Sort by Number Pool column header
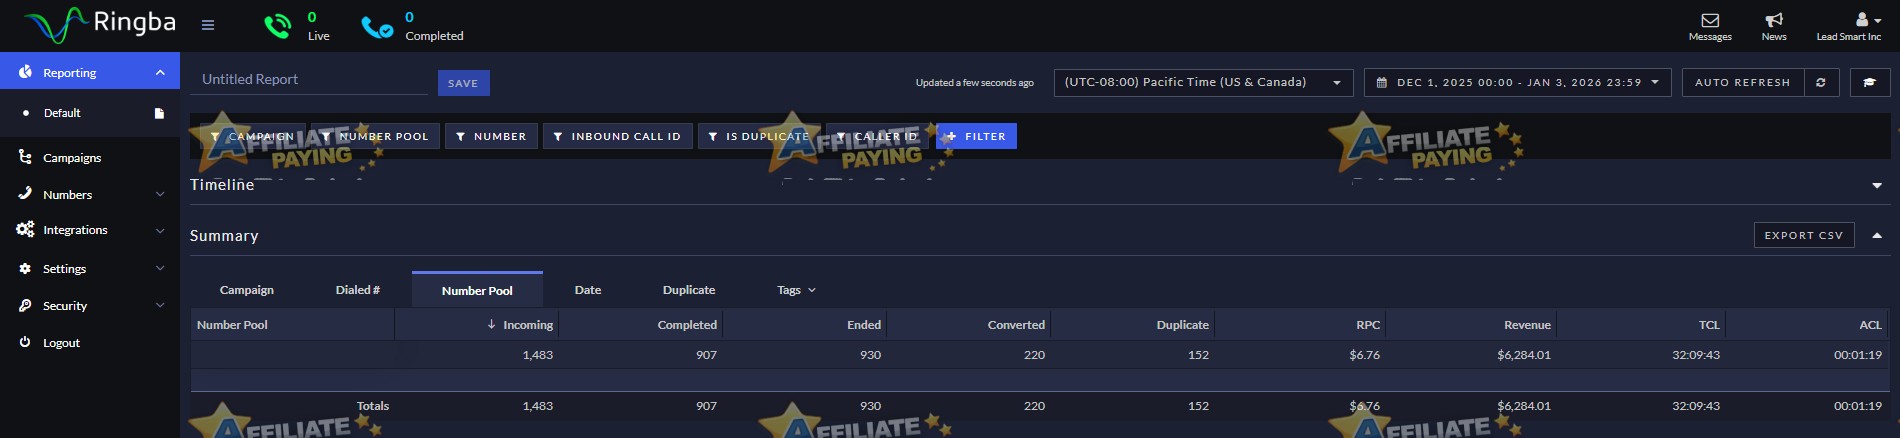Image resolution: width=1900 pixels, height=438 pixels. 293,324
